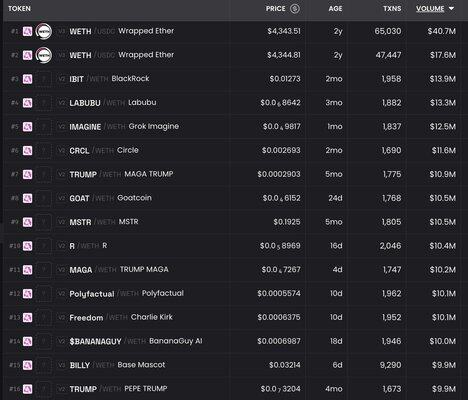This screenshot has height=400, width=468.
Task: Click the WETH token logo in row #2
Action: tap(44, 55)
